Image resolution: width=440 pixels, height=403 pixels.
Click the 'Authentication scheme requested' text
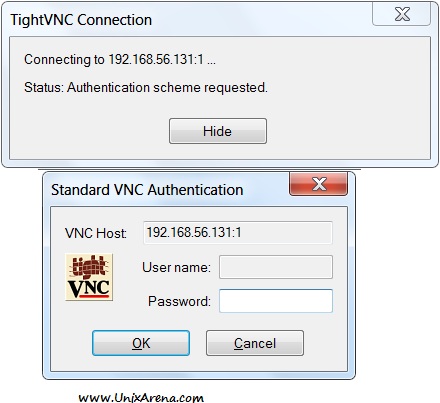pos(167,88)
